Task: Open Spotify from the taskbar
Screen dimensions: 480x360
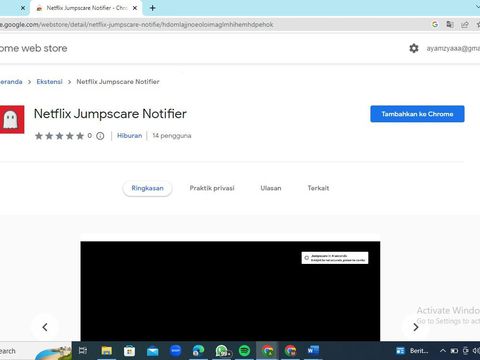Action: pos(244,351)
